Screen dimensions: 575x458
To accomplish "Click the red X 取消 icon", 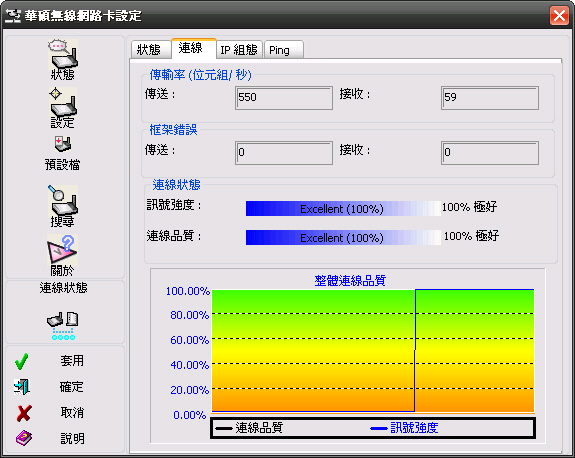I will 24,413.
